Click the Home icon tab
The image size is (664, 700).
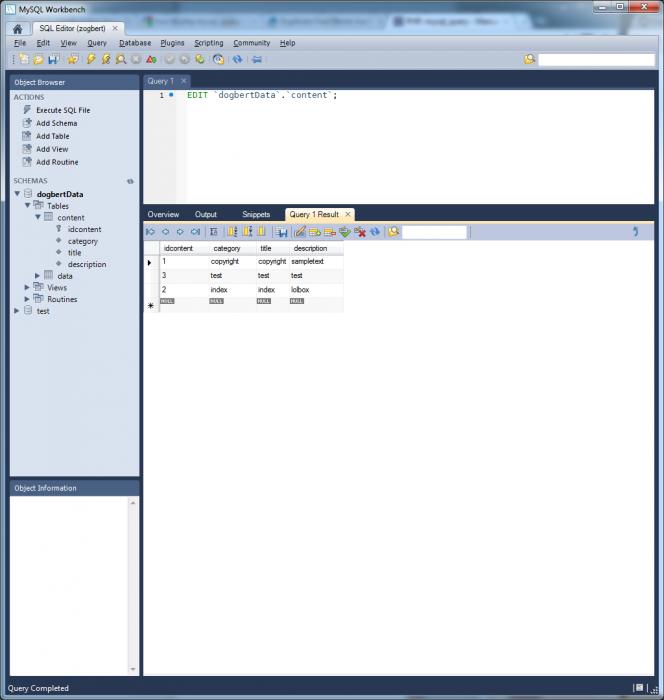pos(17,29)
